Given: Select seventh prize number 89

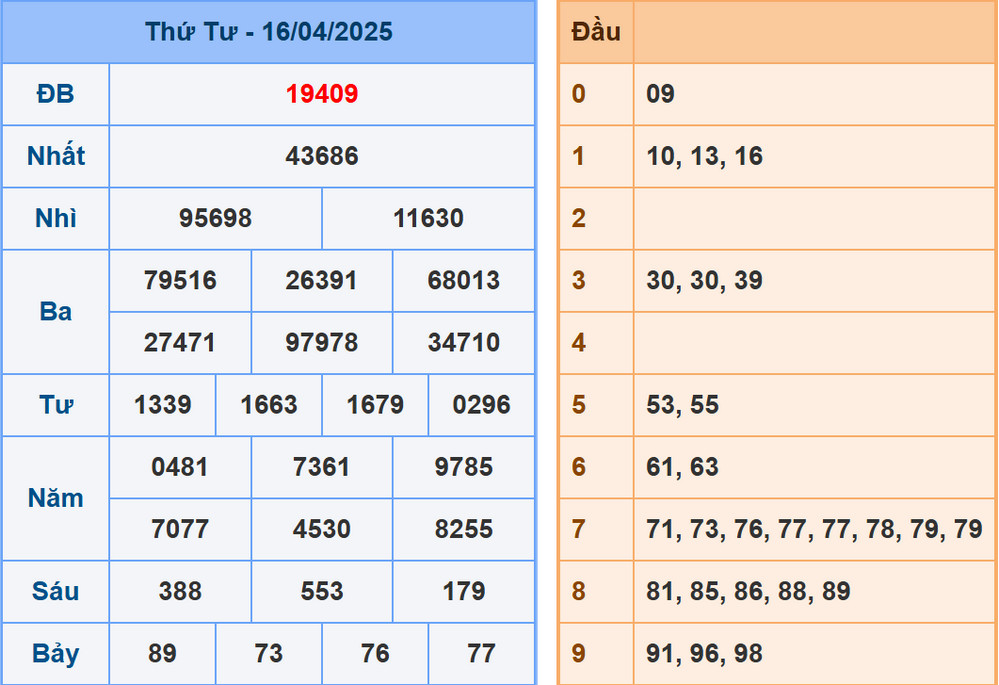Looking at the screenshot, I should [x=161, y=653].
